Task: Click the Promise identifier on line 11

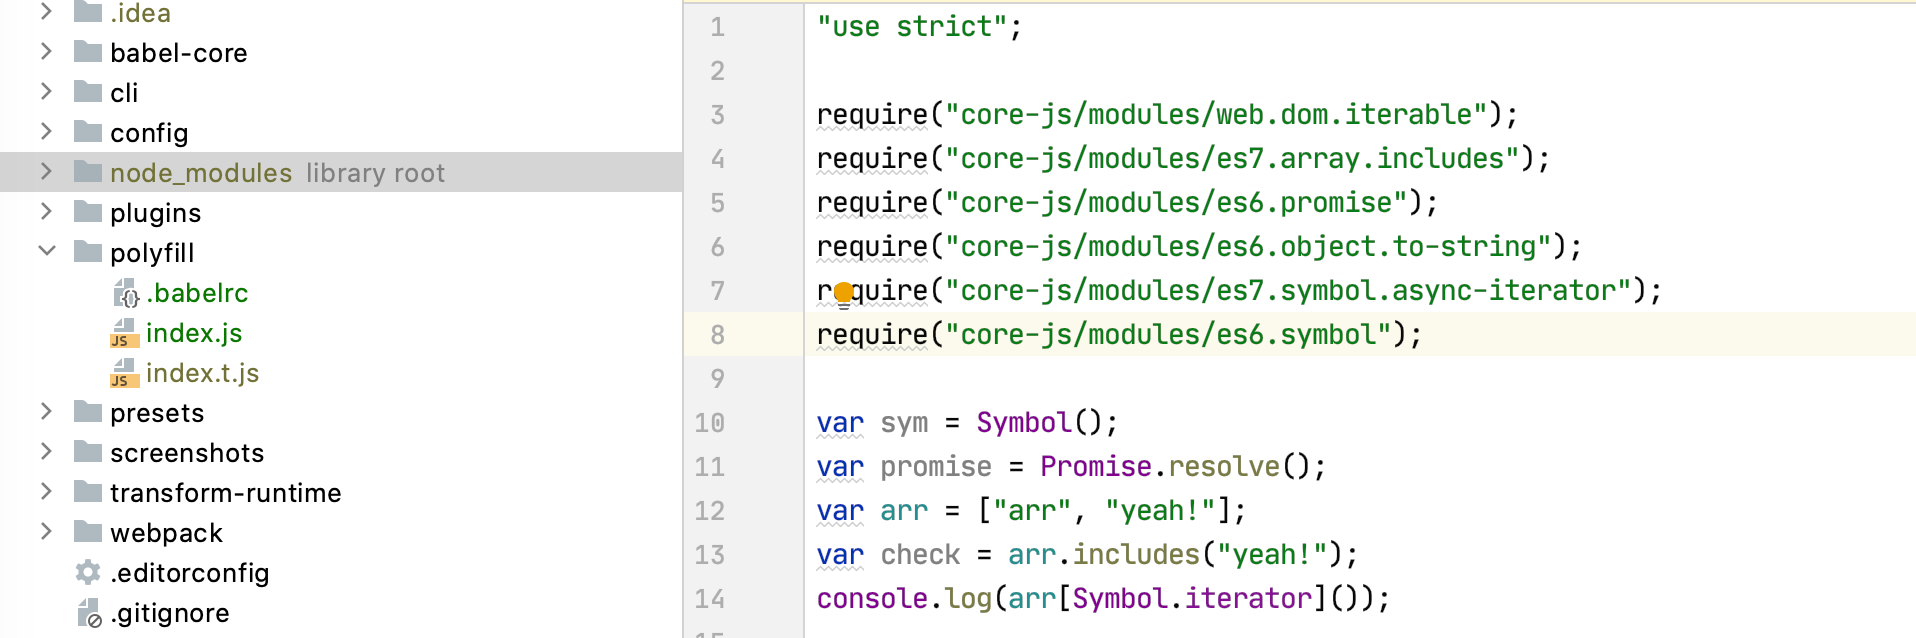Action: [x=1096, y=467]
